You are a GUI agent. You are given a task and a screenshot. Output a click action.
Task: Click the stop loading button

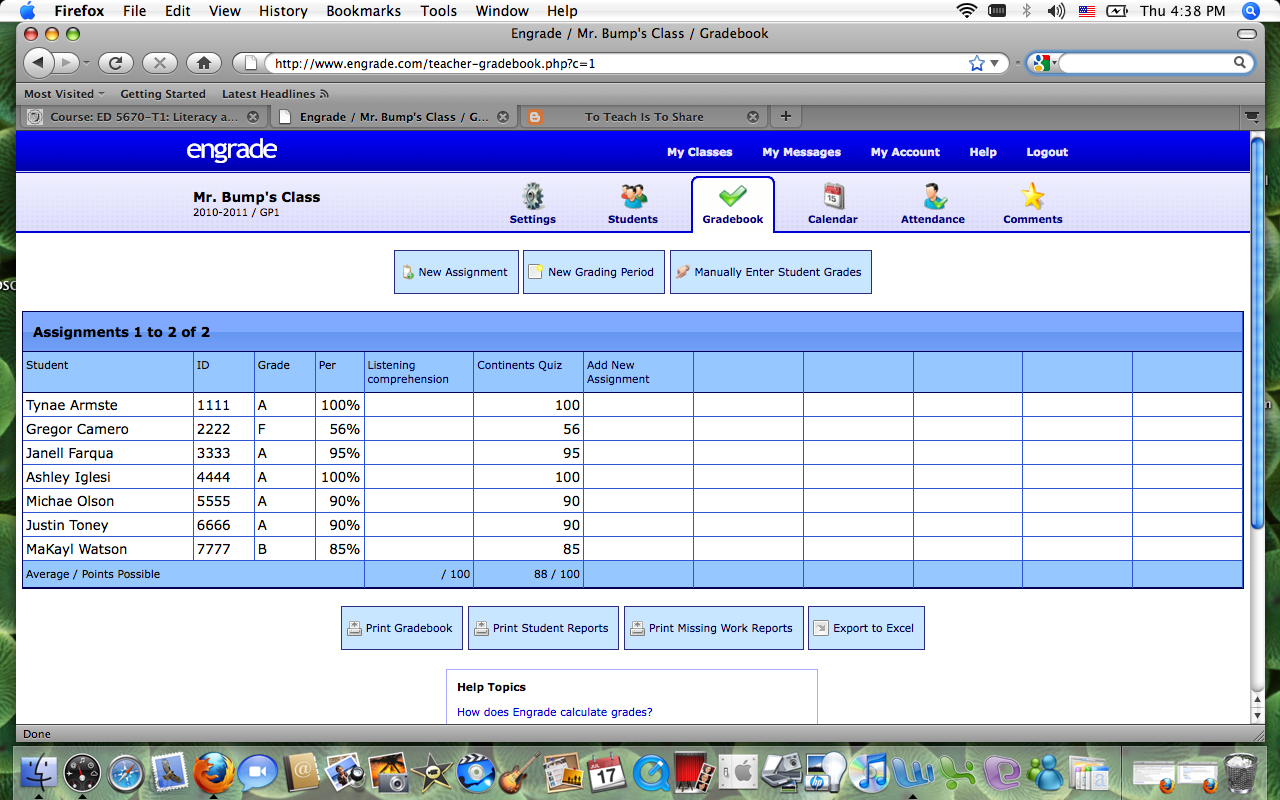pyautogui.click(x=160, y=63)
